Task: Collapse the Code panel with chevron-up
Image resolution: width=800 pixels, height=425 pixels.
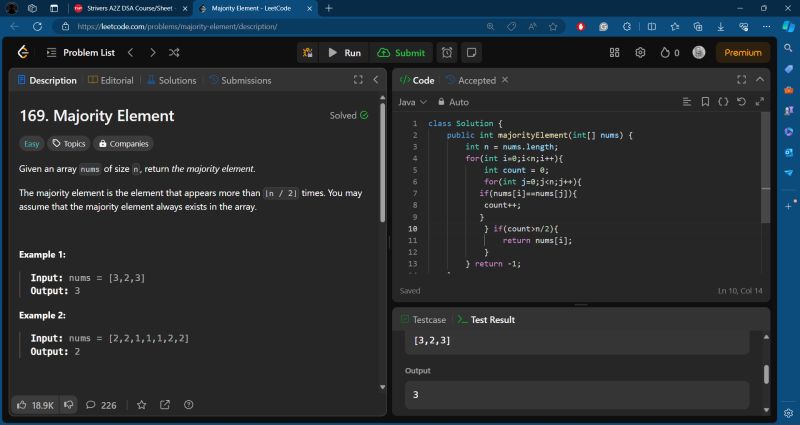Action: click(x=759, y=80)
